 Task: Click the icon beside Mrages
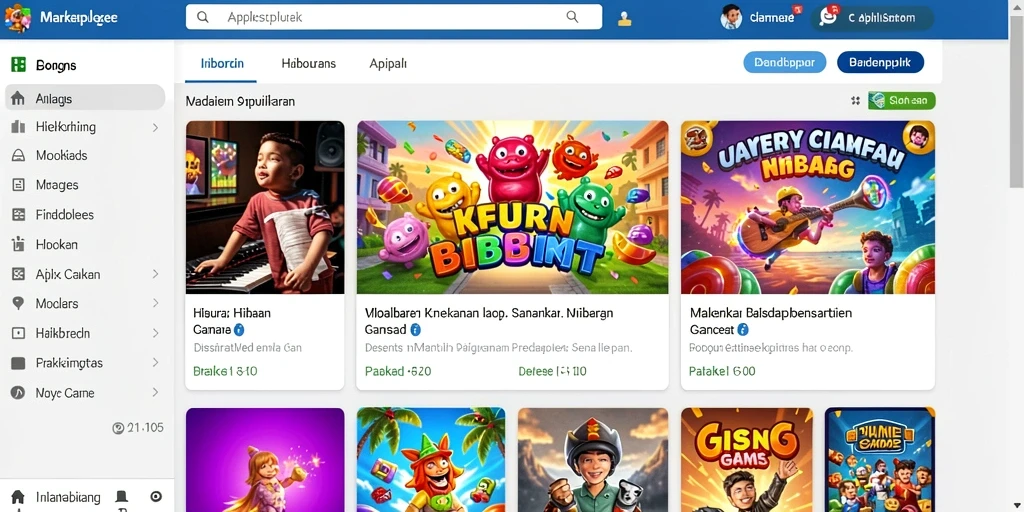(18, 185)
